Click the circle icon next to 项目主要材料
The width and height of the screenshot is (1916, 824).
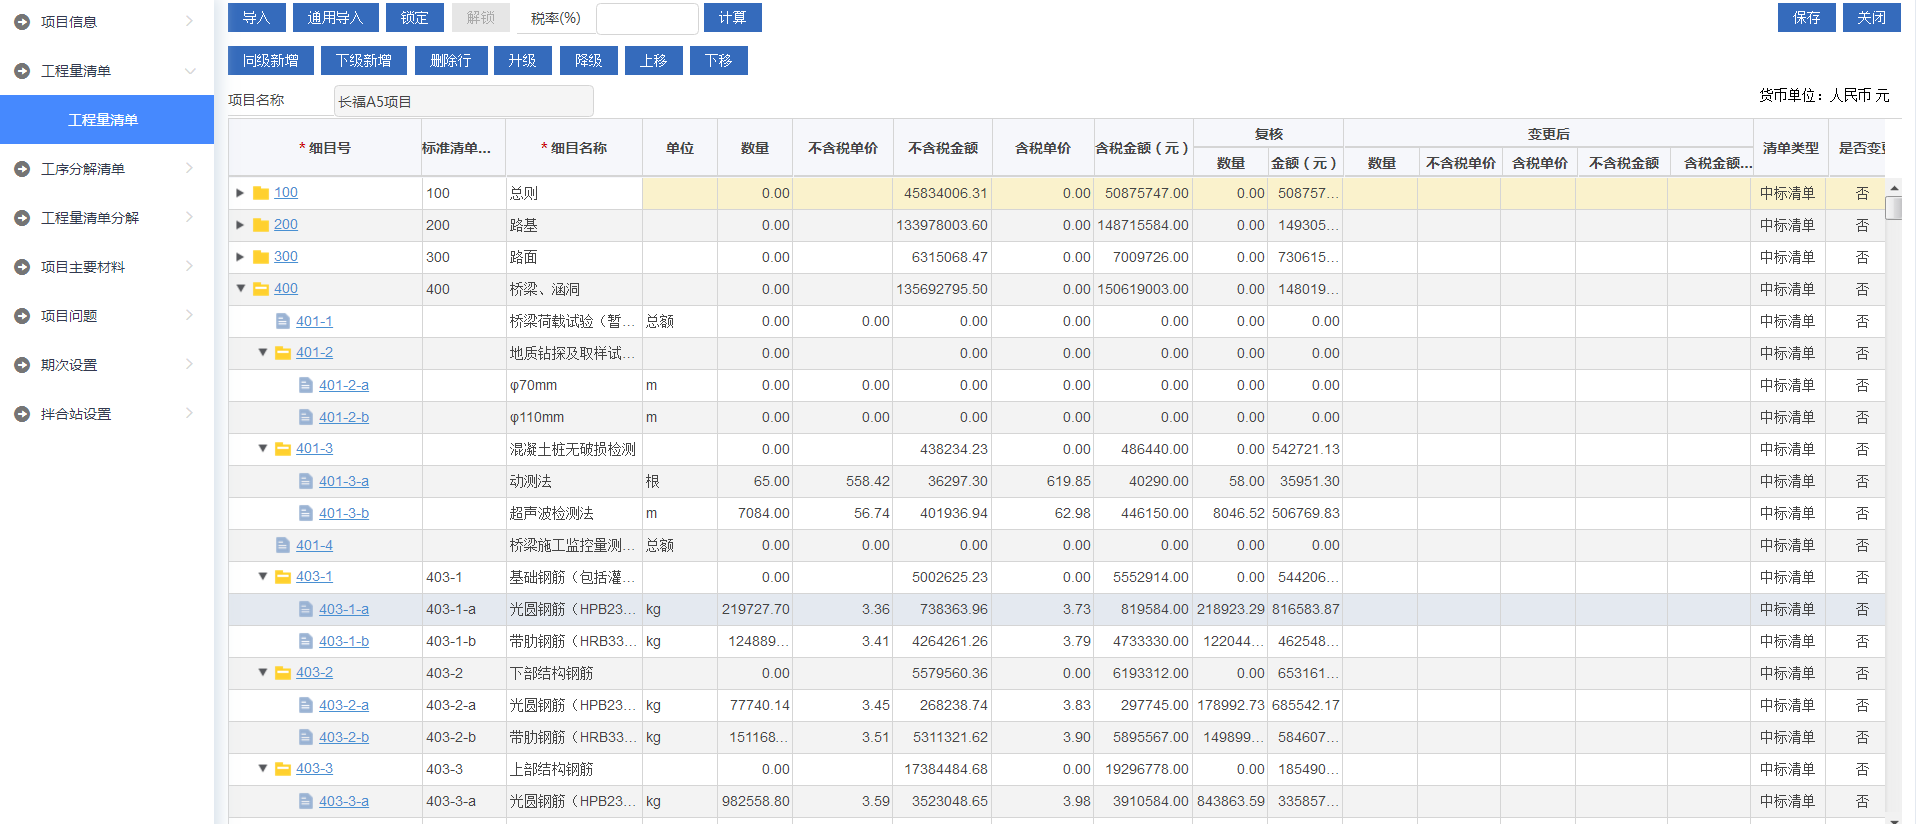[22, 267]
